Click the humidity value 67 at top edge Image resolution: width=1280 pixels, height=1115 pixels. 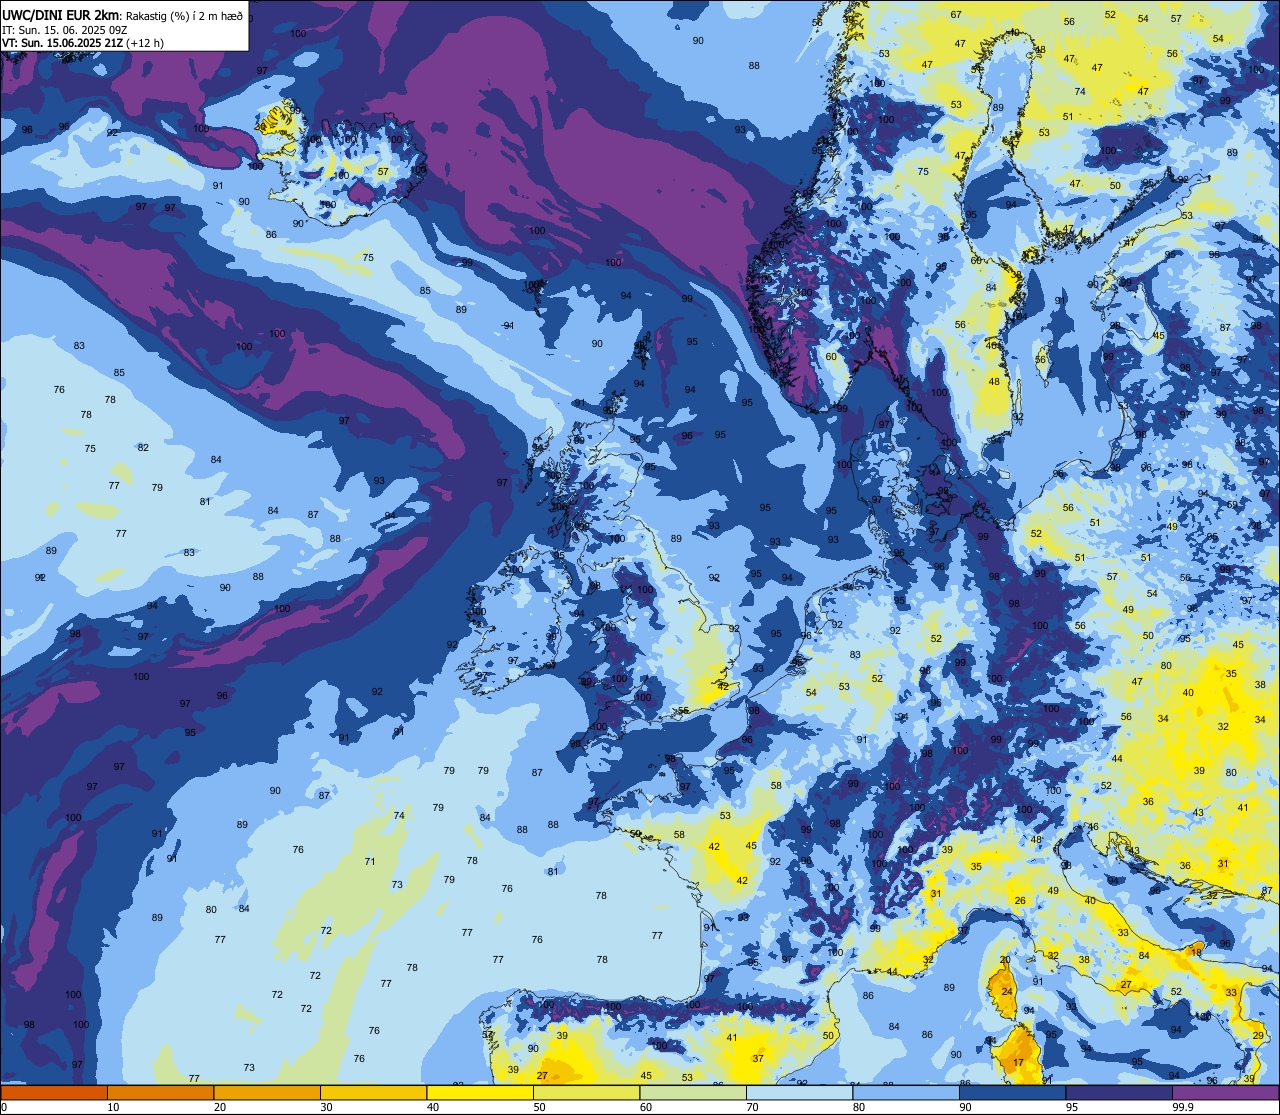tap(956, 14)
